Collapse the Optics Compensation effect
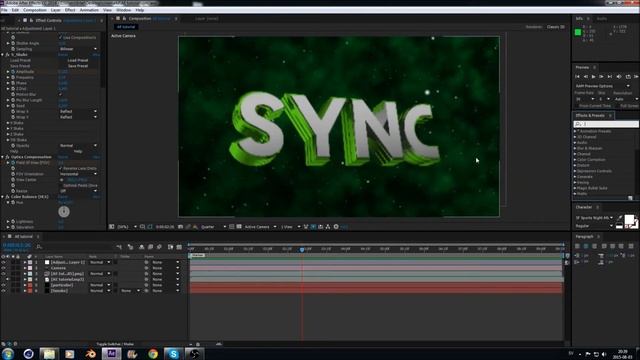Image resolution: width=640 pixels, height=360 pixels. (2, 157)
